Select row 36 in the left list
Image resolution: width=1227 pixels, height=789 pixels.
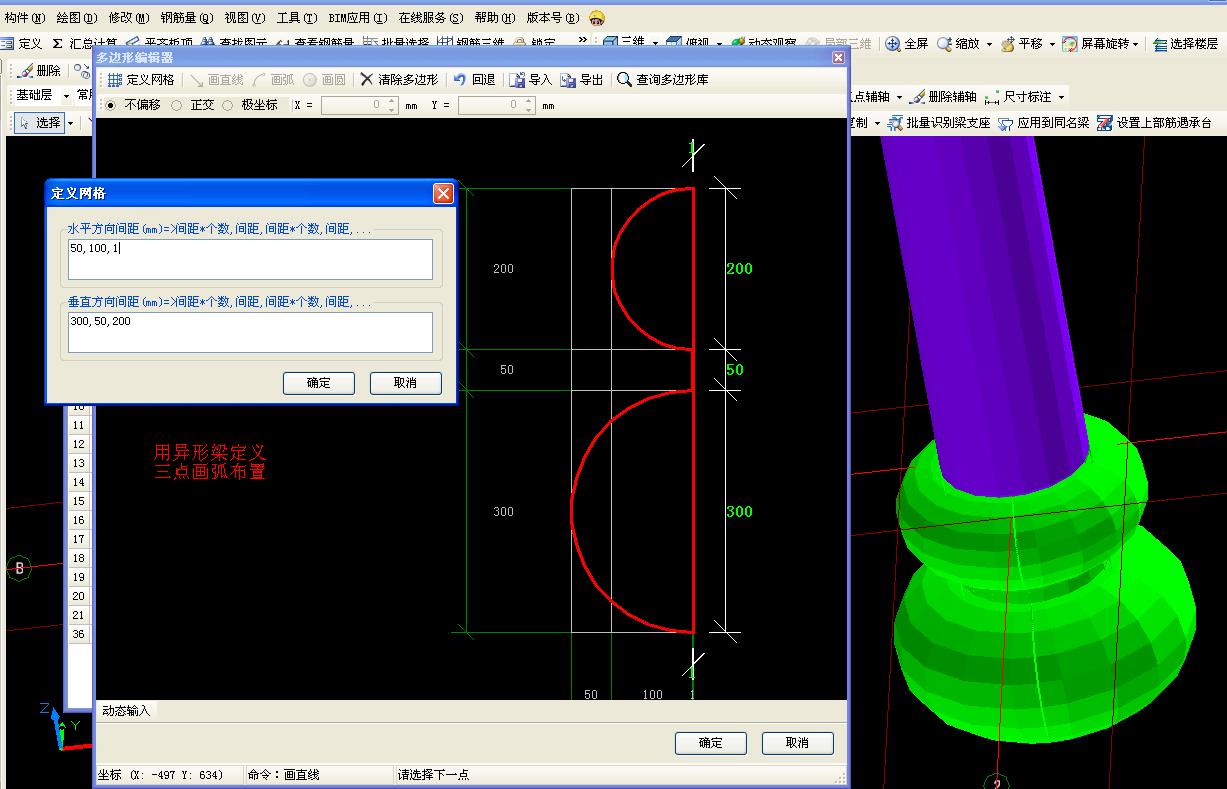pyautogui.click(x=78, y=634)
